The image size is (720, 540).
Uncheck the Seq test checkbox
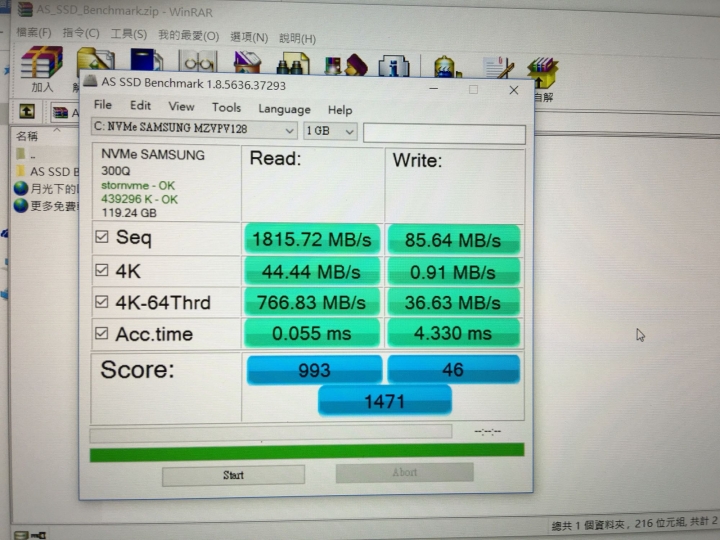pos(101,236)
